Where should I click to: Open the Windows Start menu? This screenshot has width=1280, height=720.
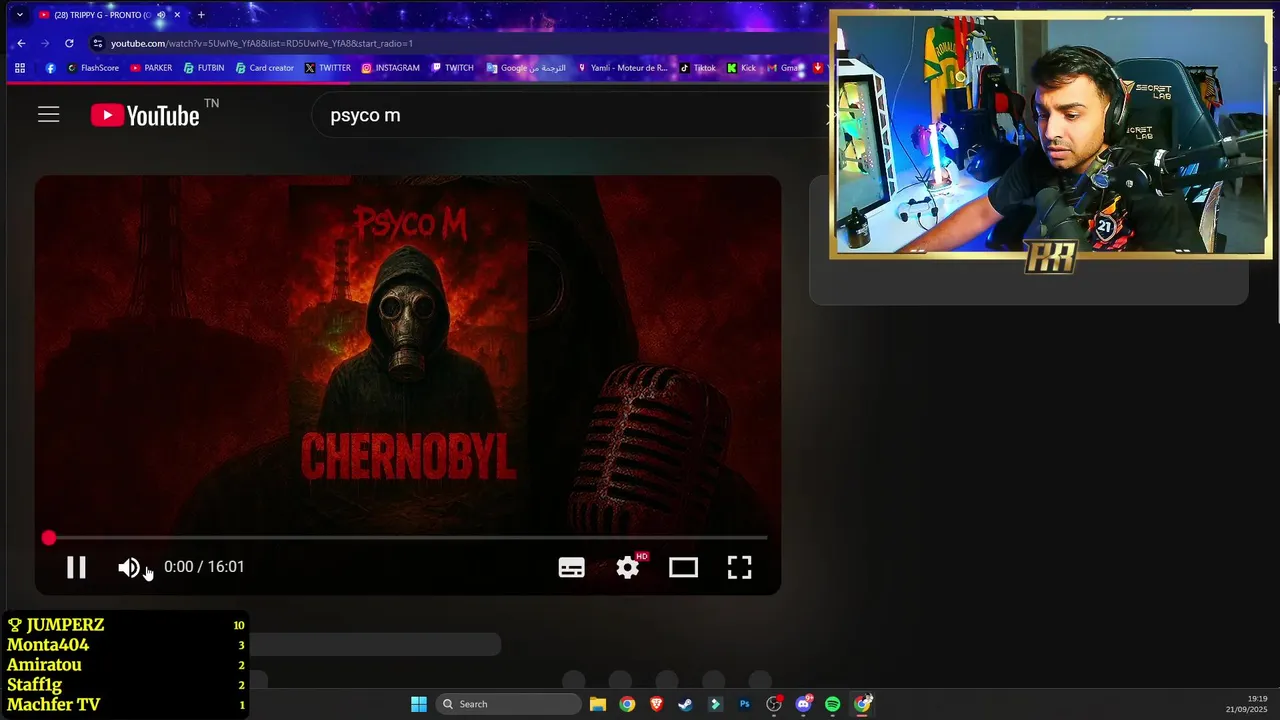pyautogui.click(x=419, y=704)
